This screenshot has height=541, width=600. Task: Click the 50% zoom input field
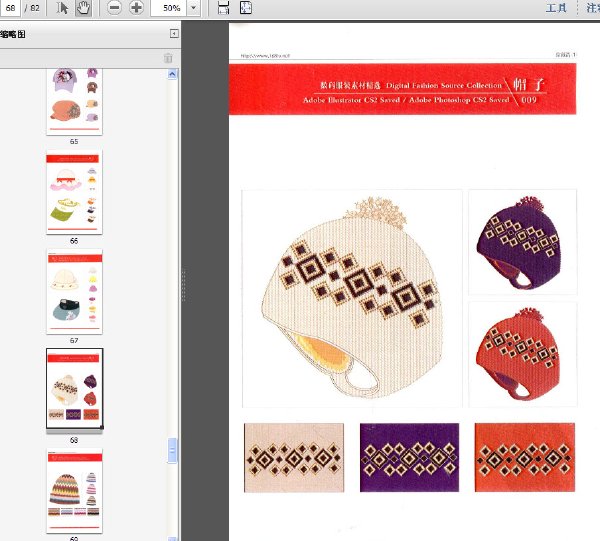tap(170, 8)
